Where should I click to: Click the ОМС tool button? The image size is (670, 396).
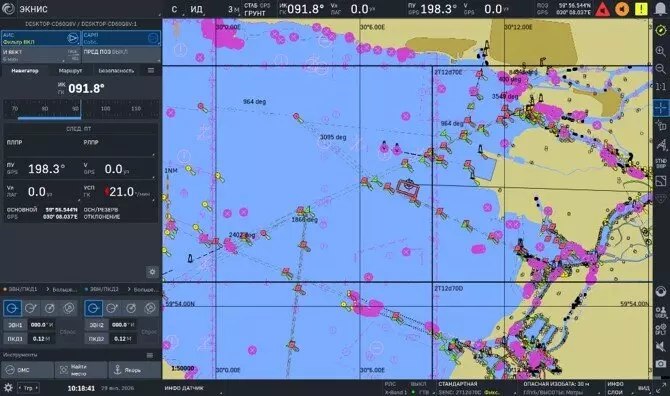28,370
